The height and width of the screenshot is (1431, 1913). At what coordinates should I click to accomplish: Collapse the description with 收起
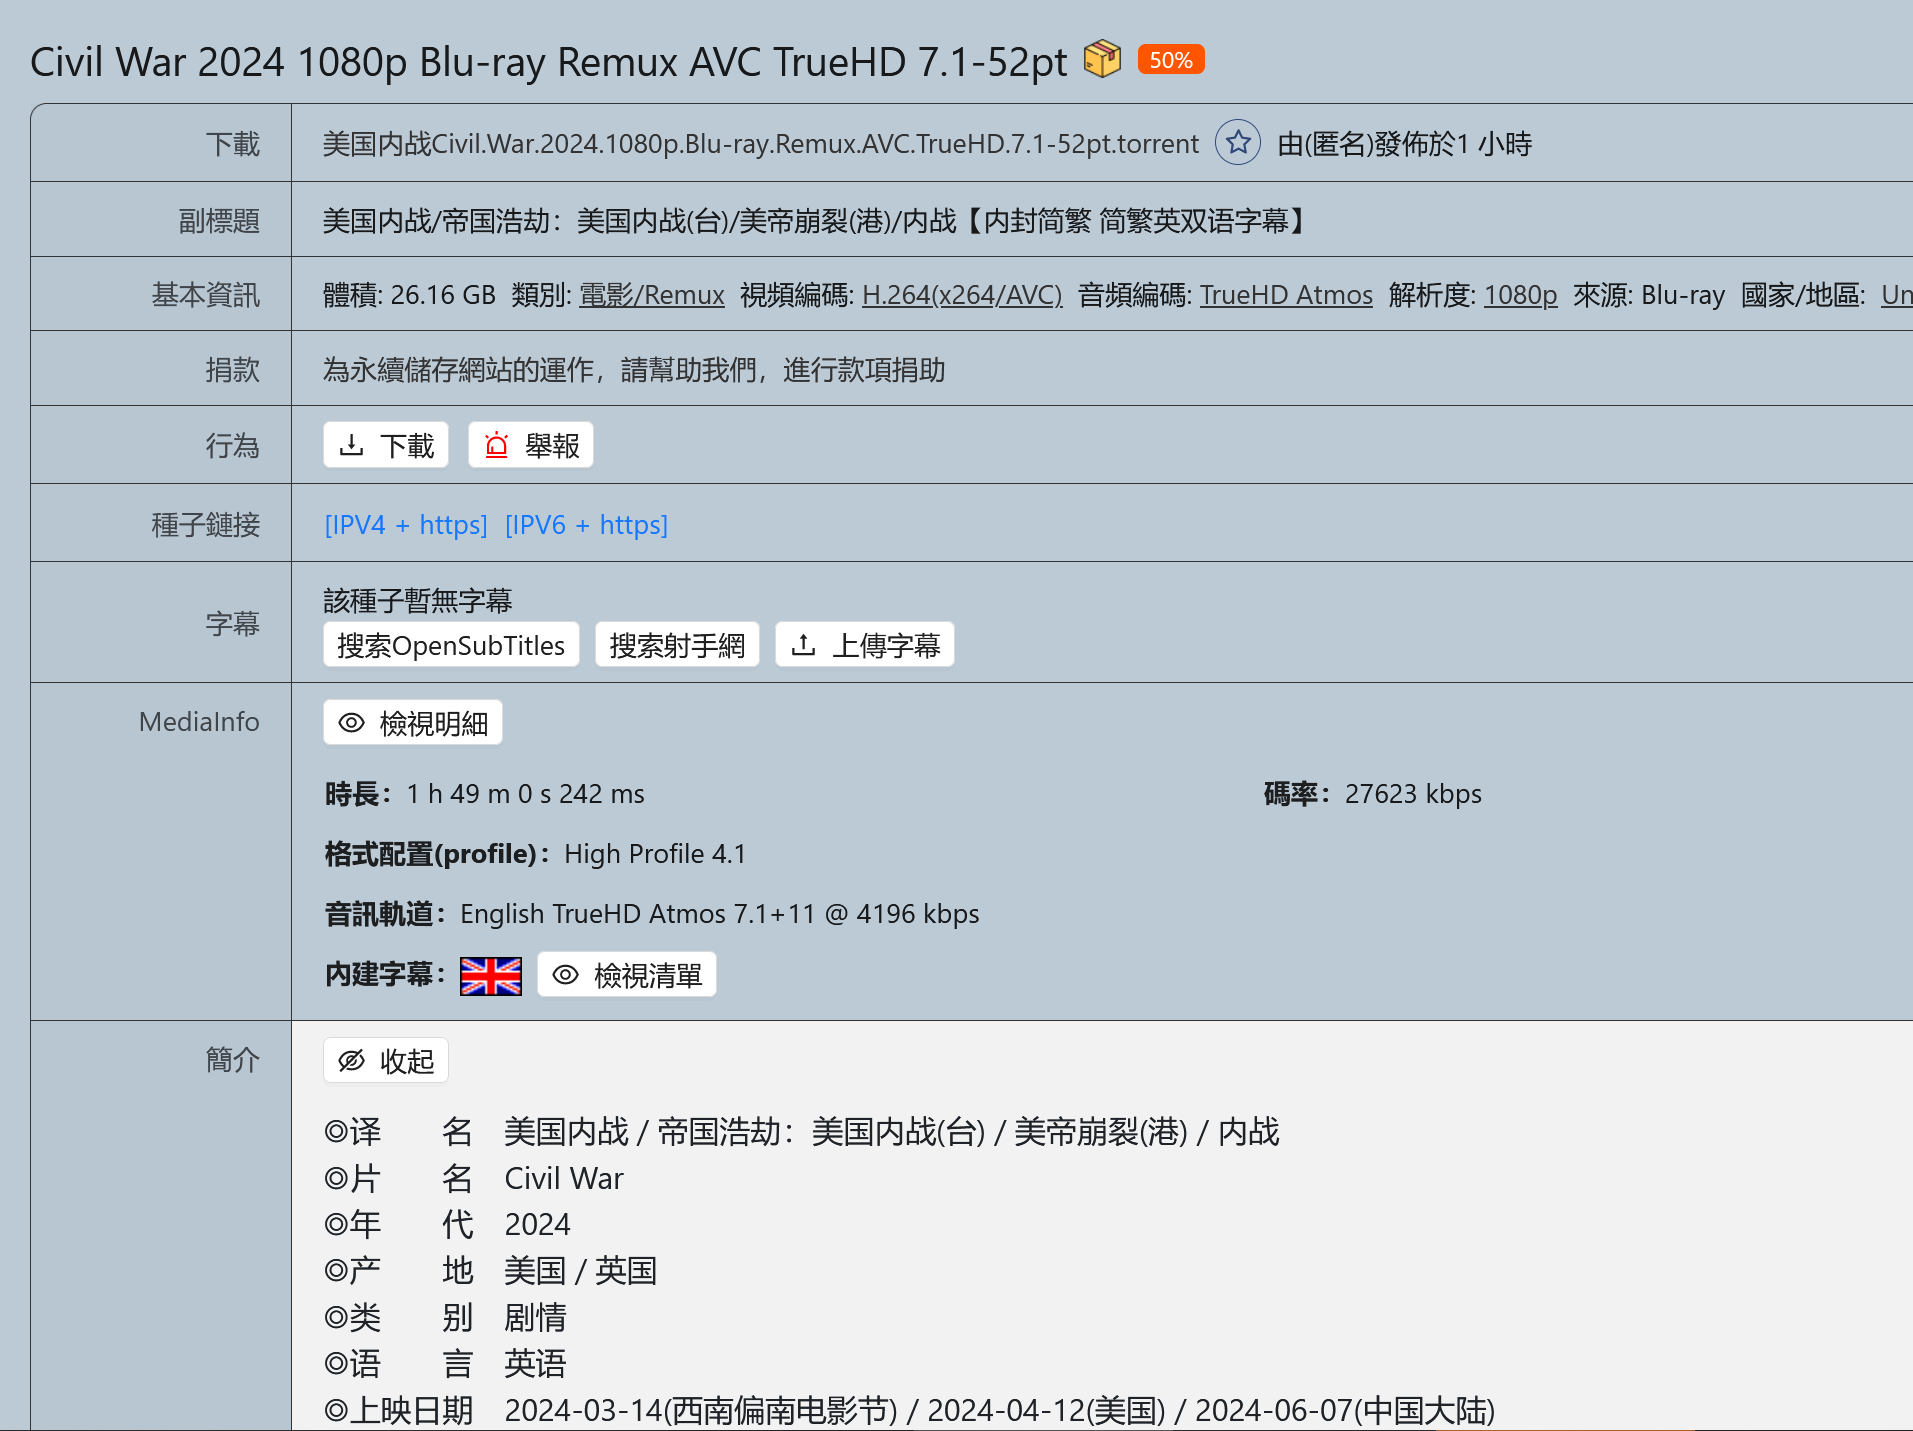[x=386, y=1061]
